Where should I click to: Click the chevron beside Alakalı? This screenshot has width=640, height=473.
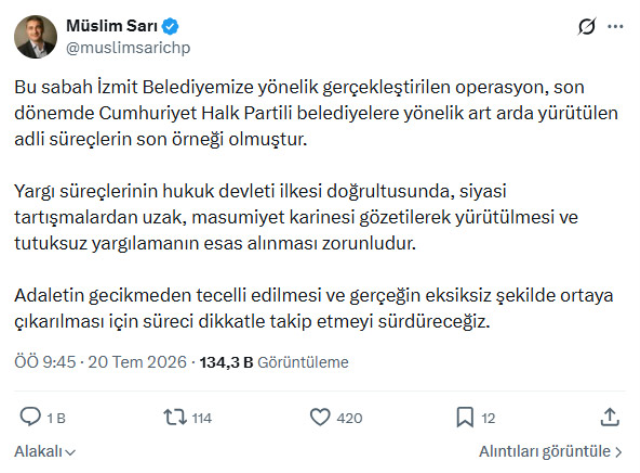70,453
